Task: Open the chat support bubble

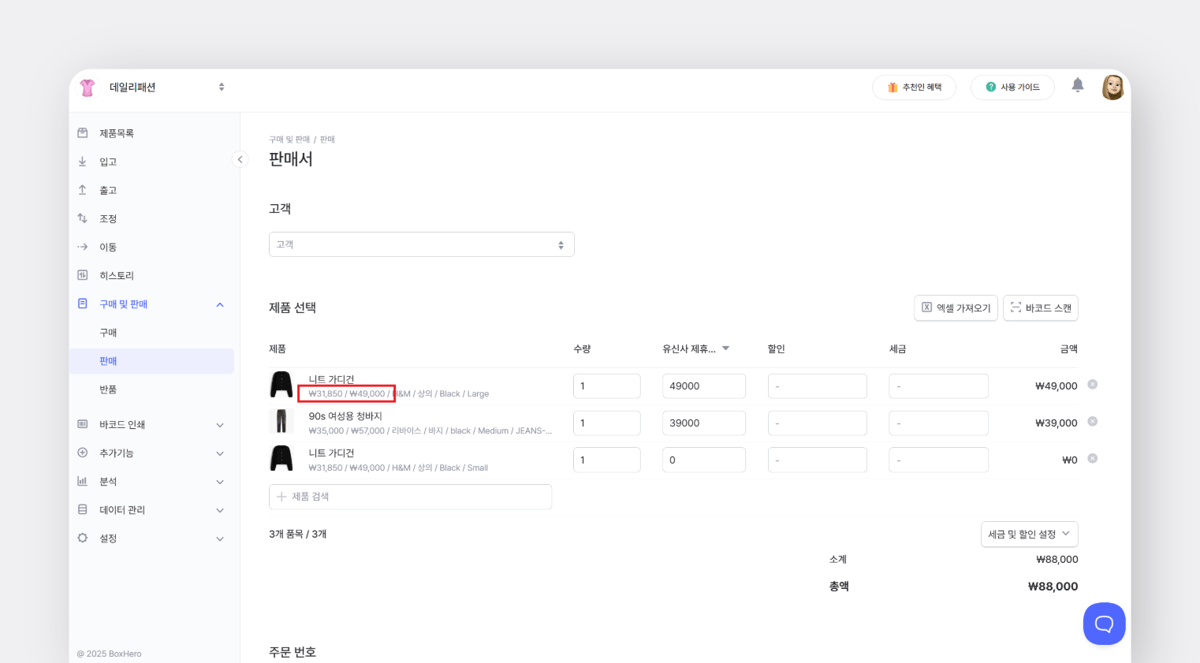Action: (x=1104, y=623)
